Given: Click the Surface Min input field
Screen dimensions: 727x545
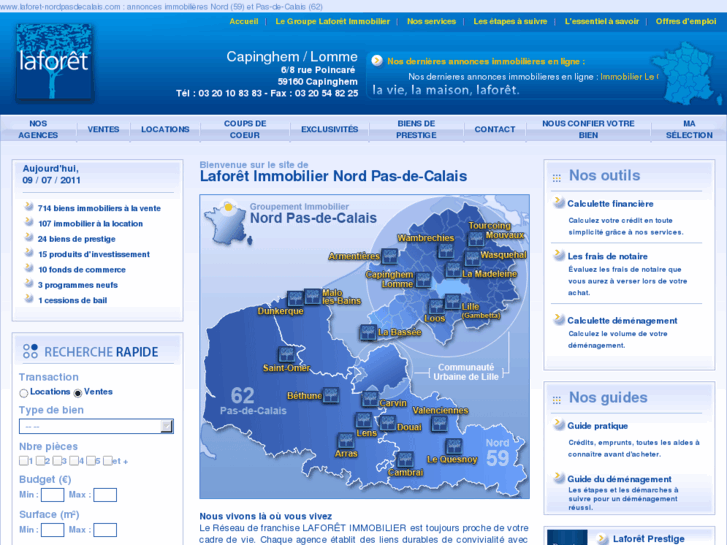Looking at the screenshot, I should click(52, 530).
